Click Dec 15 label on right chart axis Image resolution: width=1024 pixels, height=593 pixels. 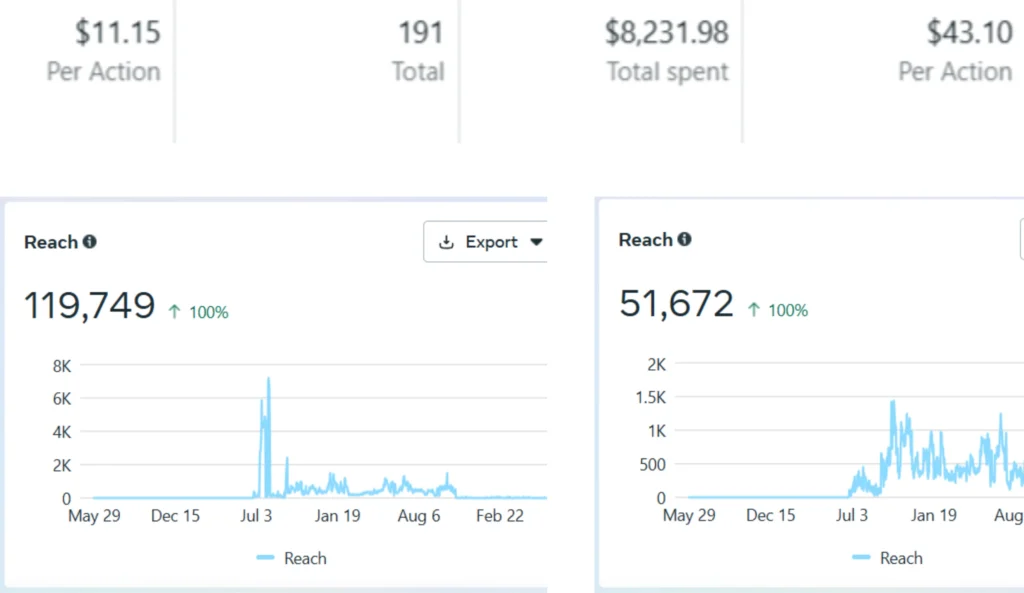(x=771, y=516)
